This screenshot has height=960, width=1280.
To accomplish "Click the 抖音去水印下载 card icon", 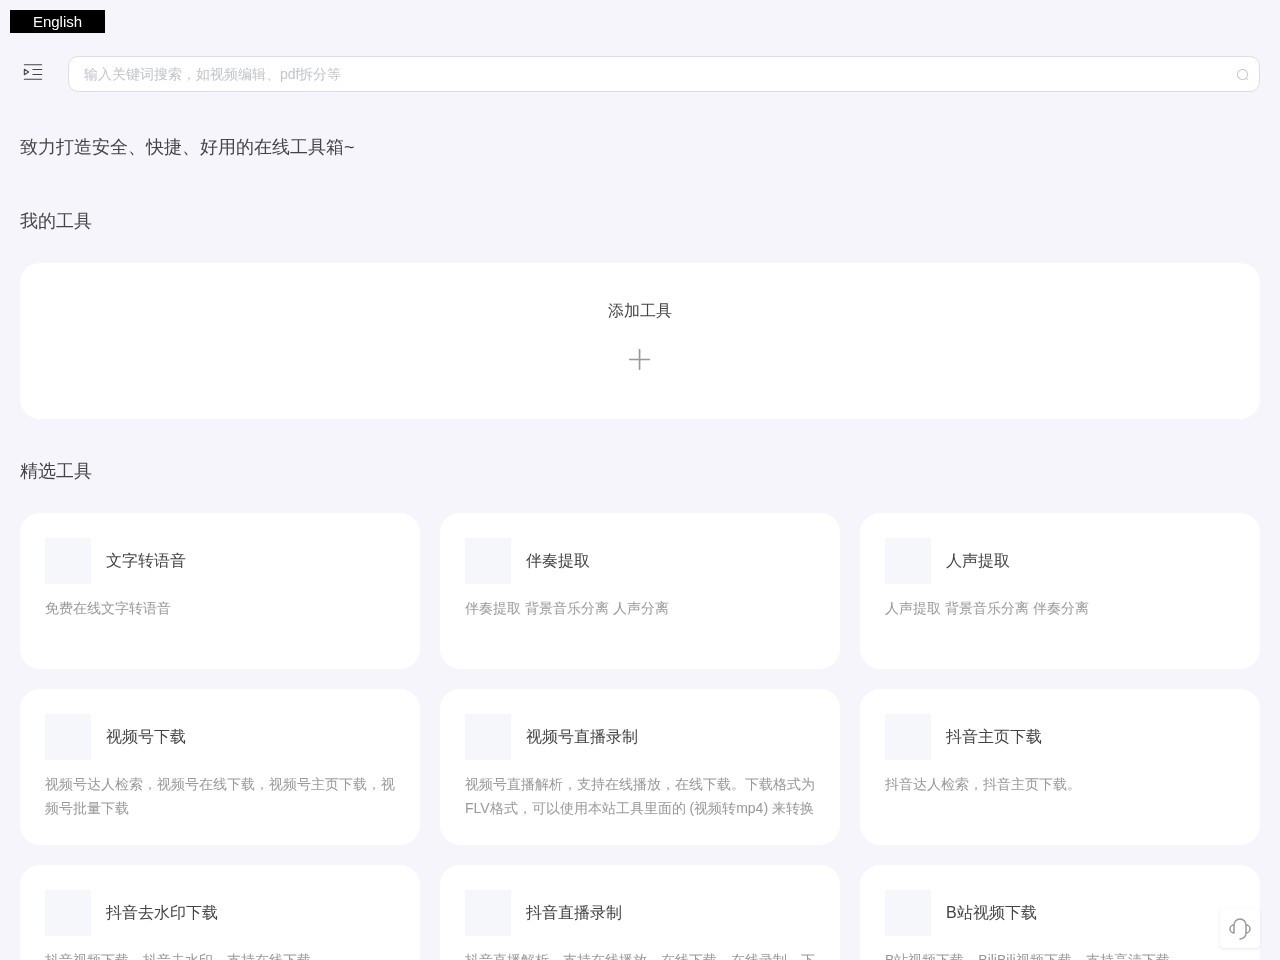I will point(68,913).
